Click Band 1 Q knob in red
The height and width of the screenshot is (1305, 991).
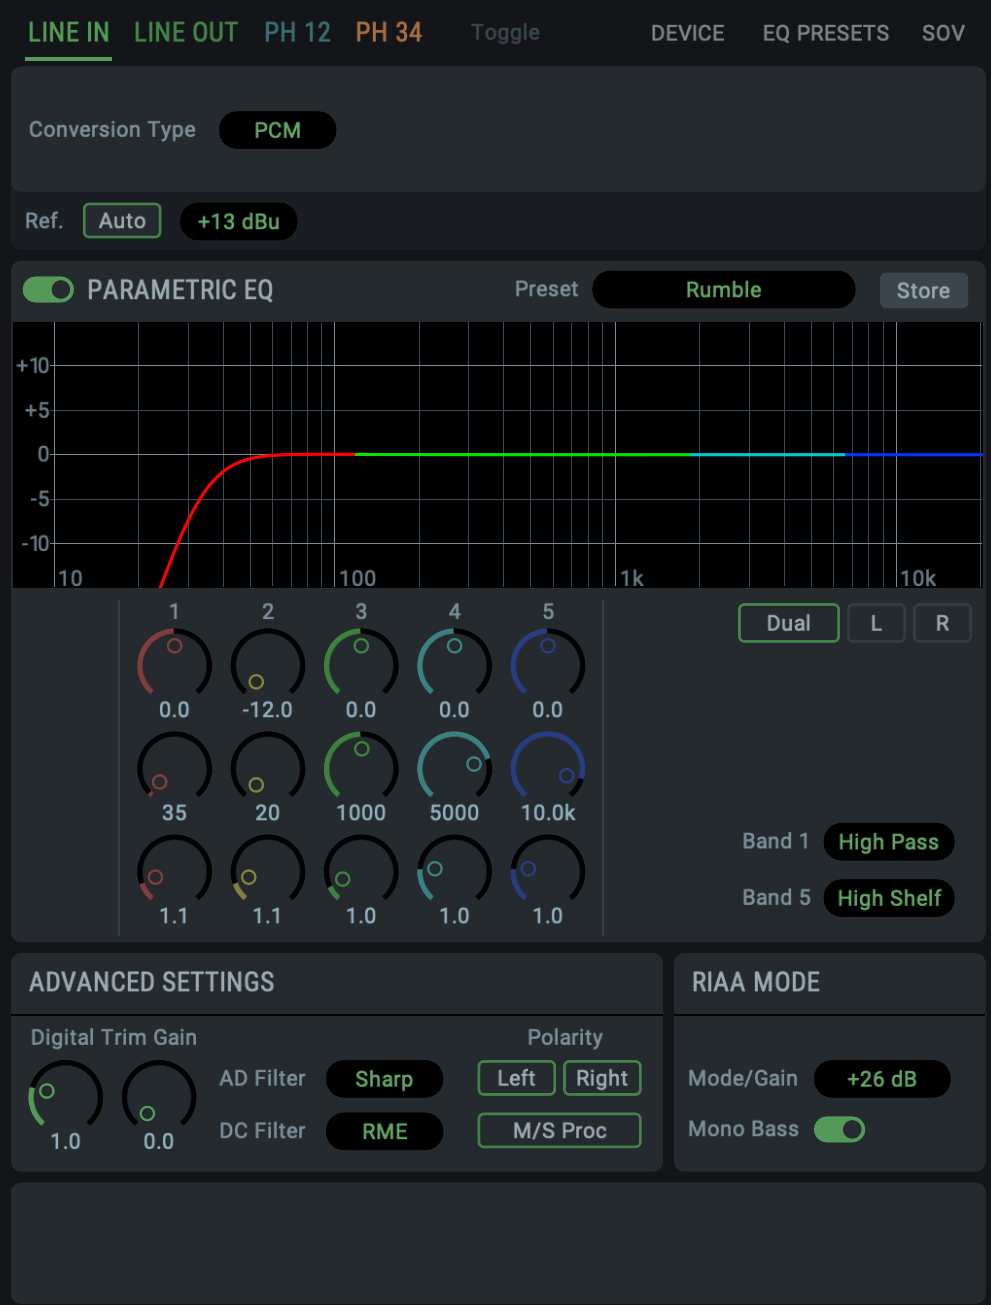(x=174, y=871)
